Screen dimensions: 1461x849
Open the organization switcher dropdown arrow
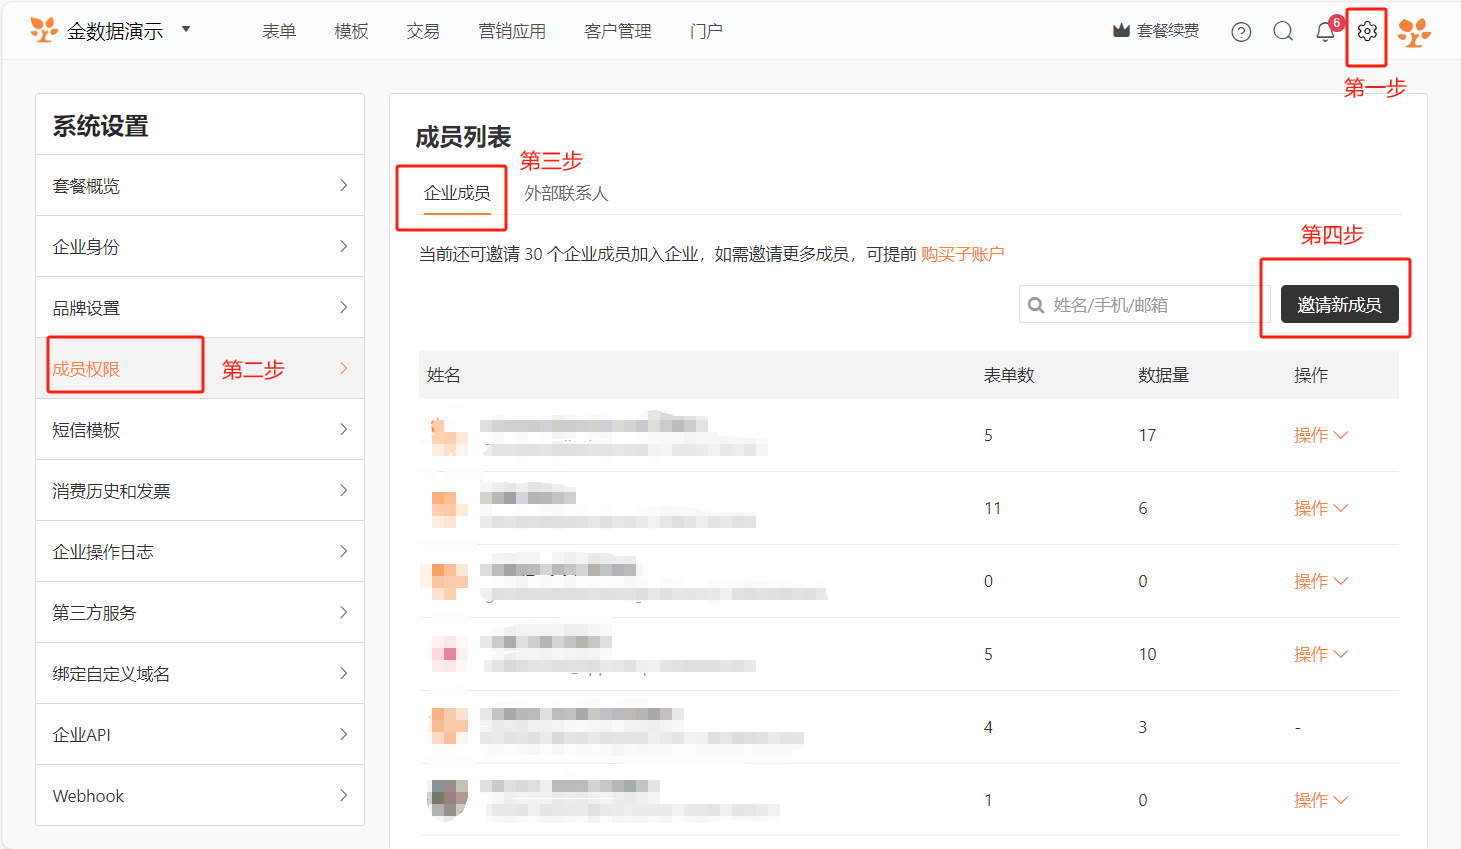(186, 30)
